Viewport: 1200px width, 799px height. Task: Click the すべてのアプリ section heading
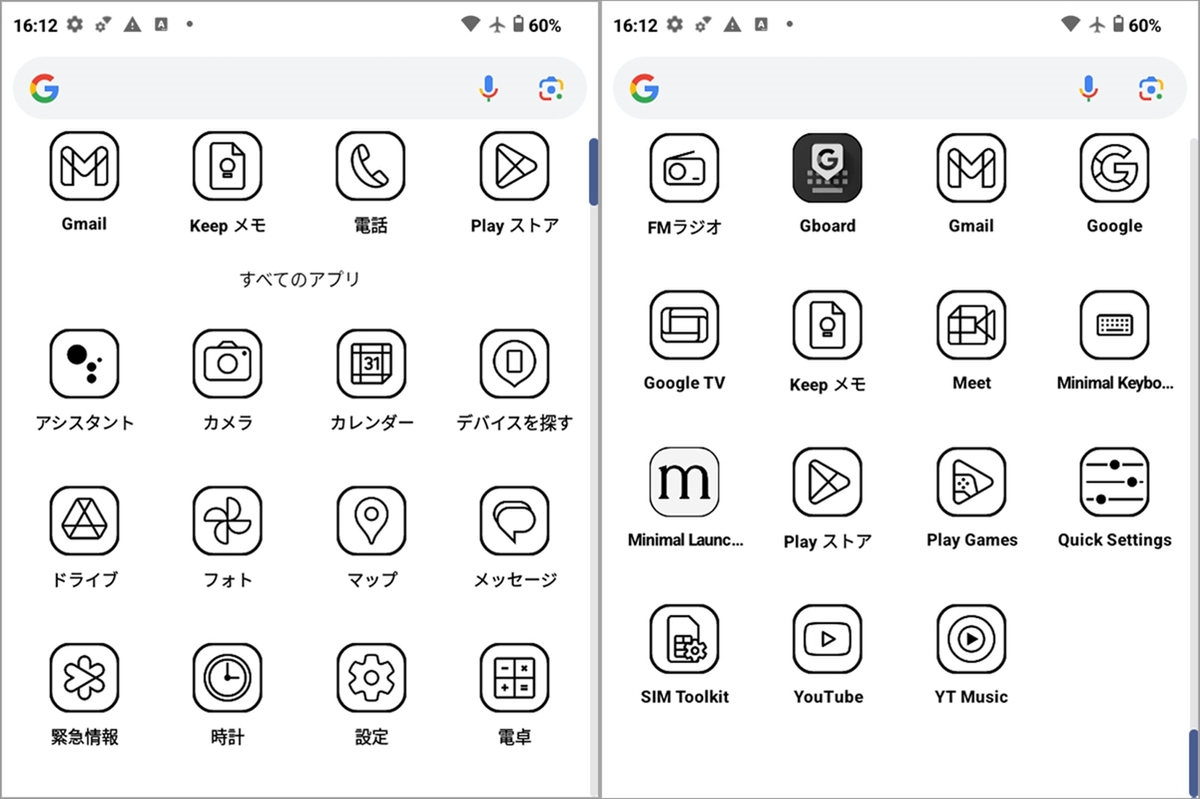(x=300, y=279)
